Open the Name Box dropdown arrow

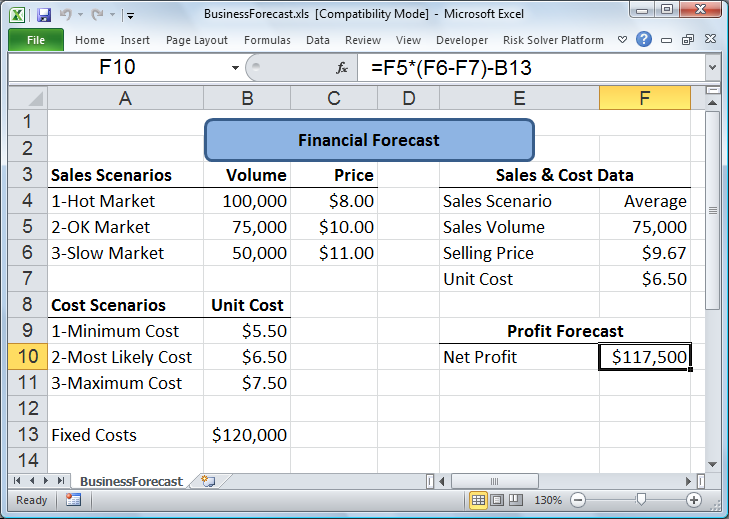236,68
